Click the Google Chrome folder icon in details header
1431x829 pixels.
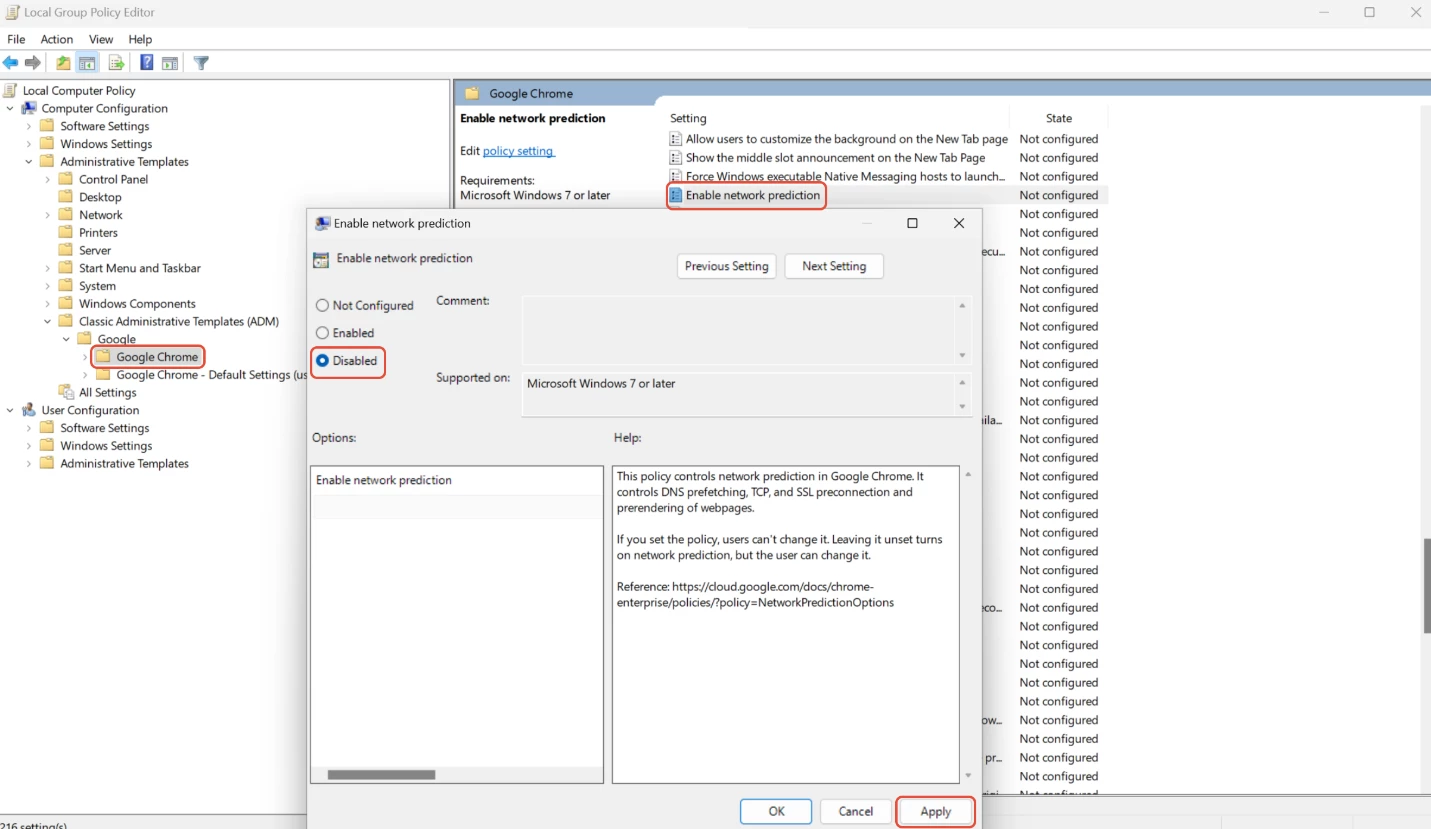(471, 93)
